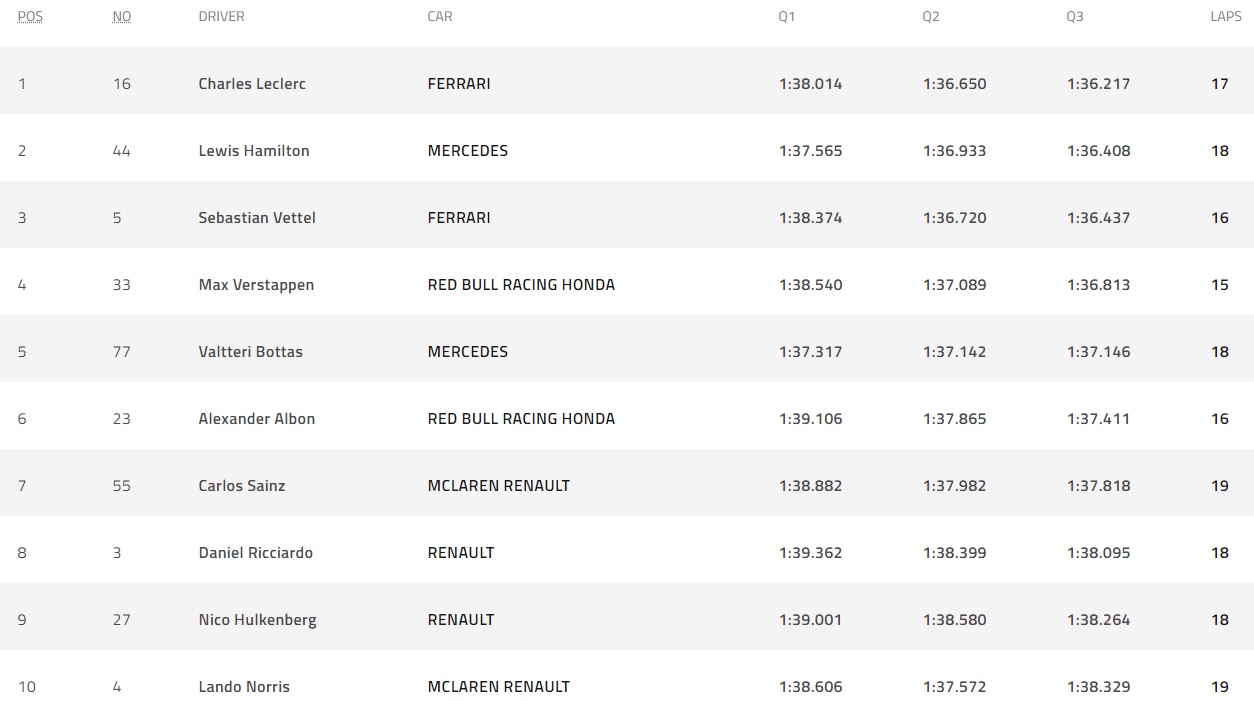
Task: Click Lando Norris's name
Action: pyautogui.click(x=244, y=687)
